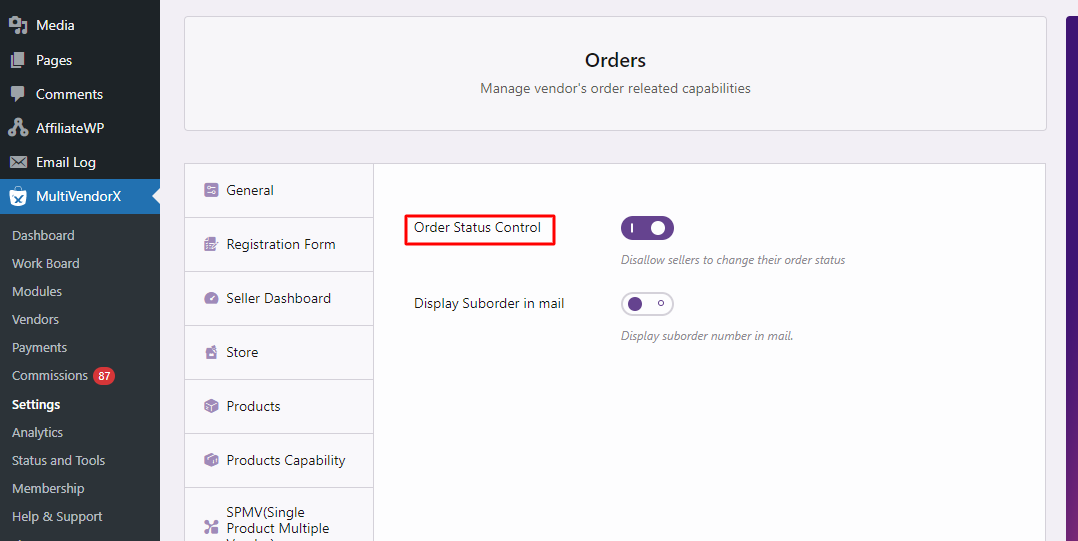
Task: Click the Store tab icon
Action: point(211,352)
